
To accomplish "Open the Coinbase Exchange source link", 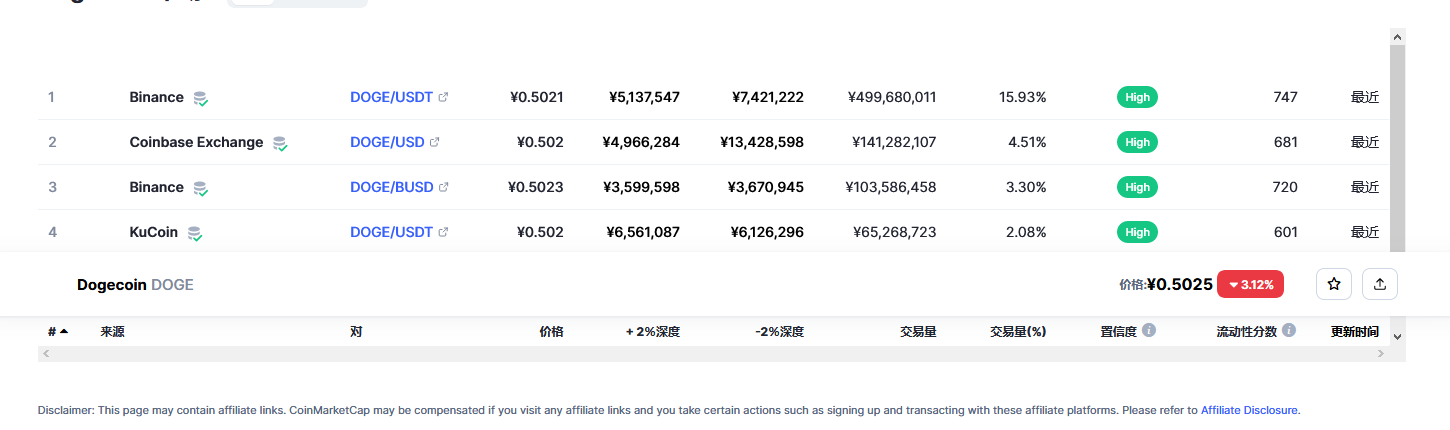I will tap(196, 142).
